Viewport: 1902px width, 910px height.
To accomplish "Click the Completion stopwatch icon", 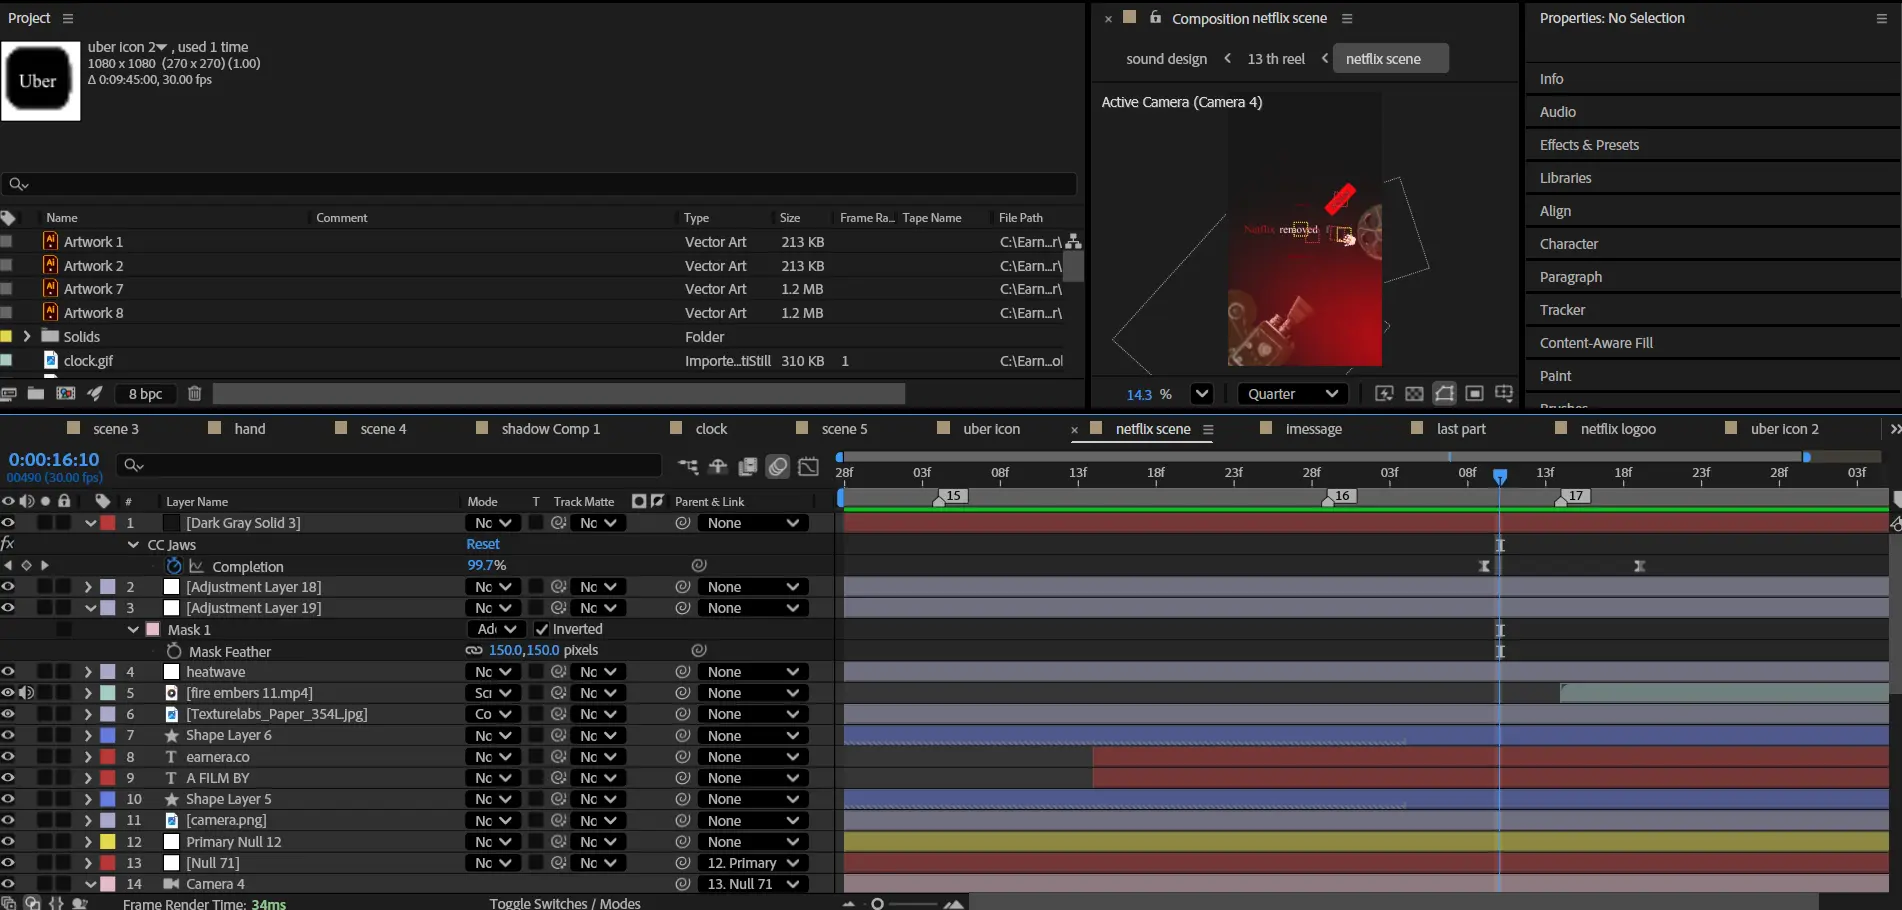I will coord(174,566).
